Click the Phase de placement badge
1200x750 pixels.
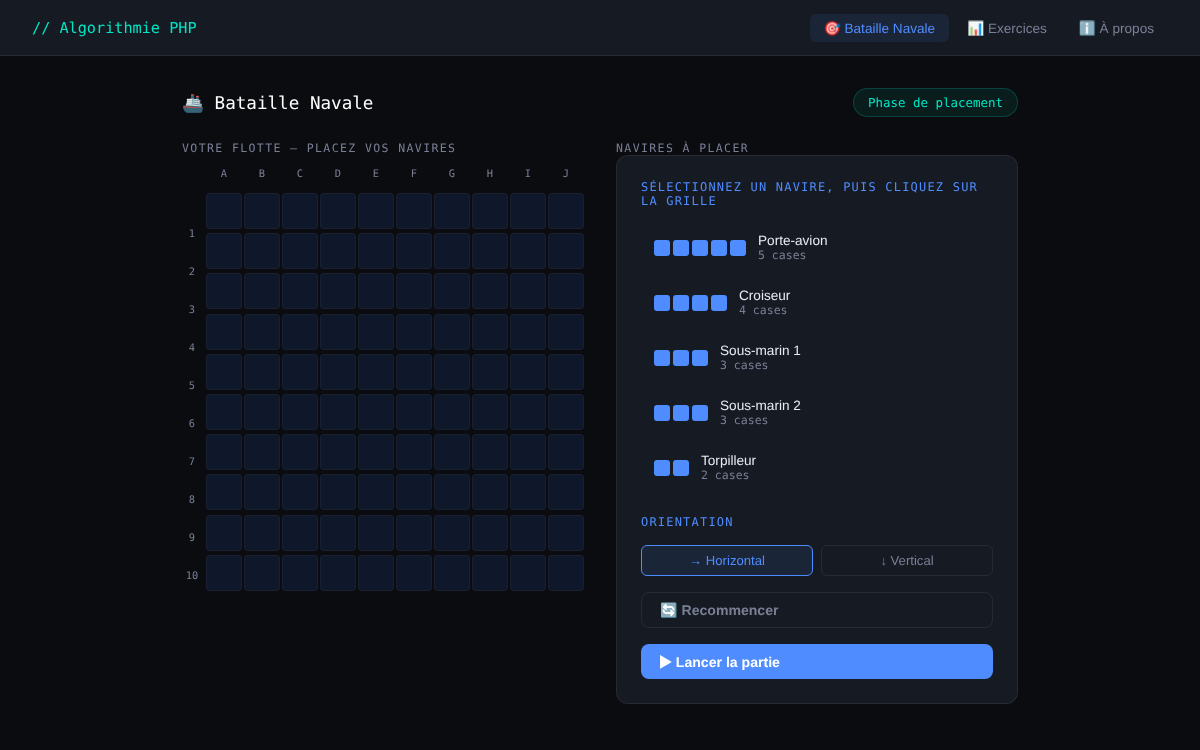tap(935, 103)
